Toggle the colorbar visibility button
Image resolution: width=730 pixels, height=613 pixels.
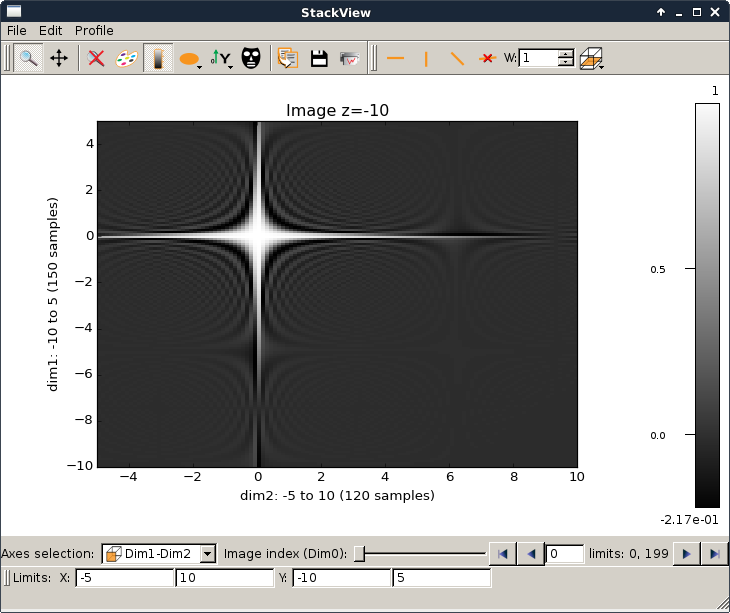pyautogui.click(x=157, y=58)
